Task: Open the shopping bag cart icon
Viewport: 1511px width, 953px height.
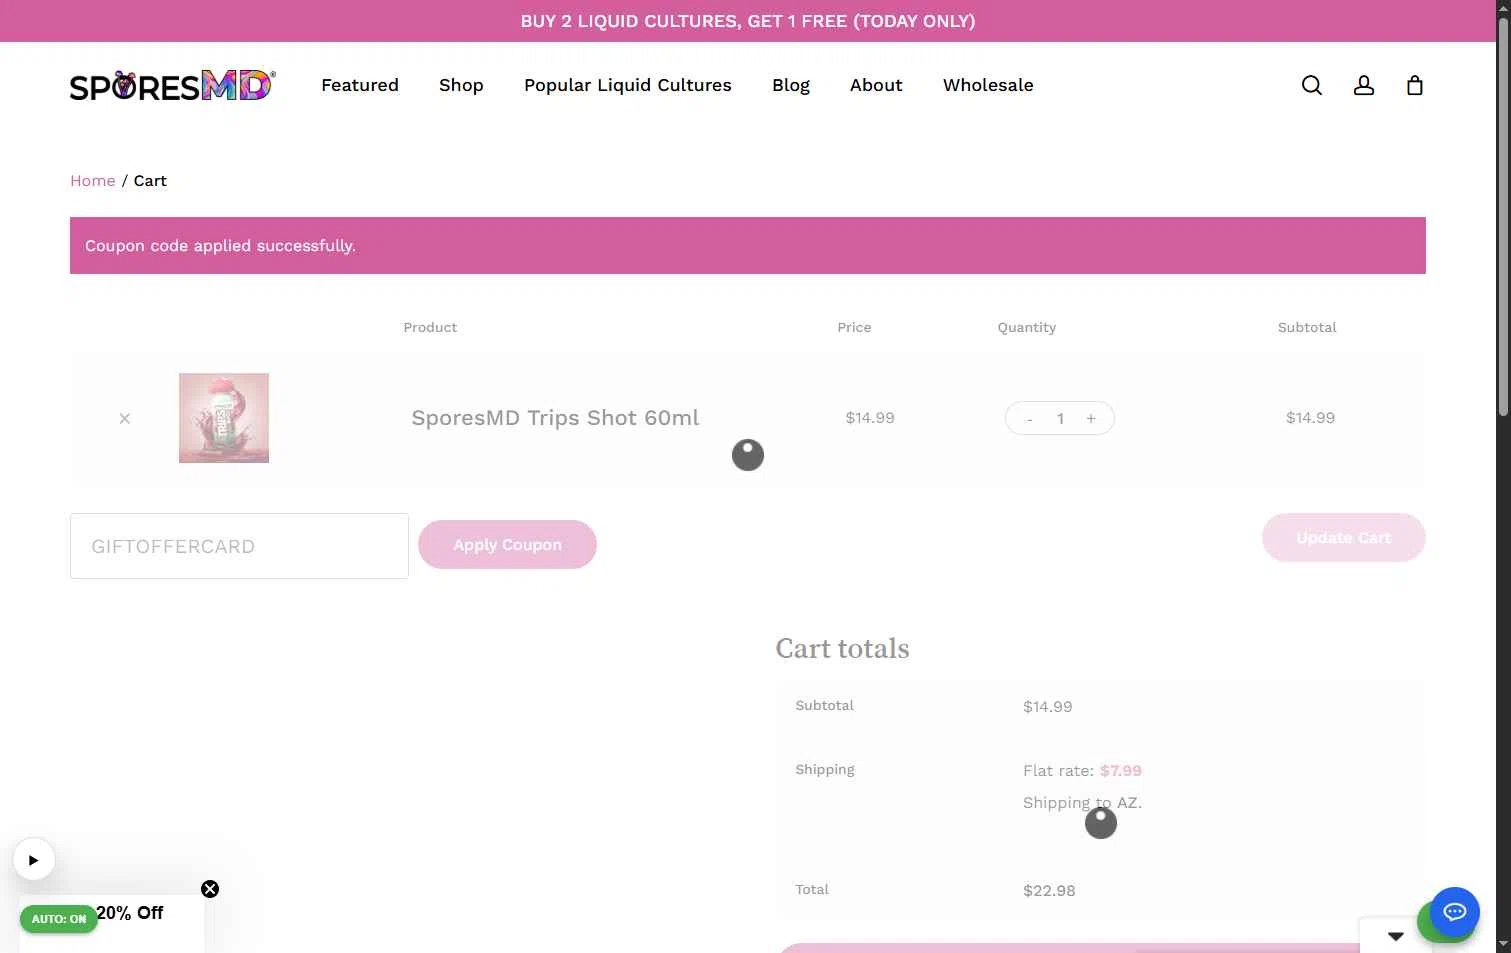Action: click(x=1415, y=86)
